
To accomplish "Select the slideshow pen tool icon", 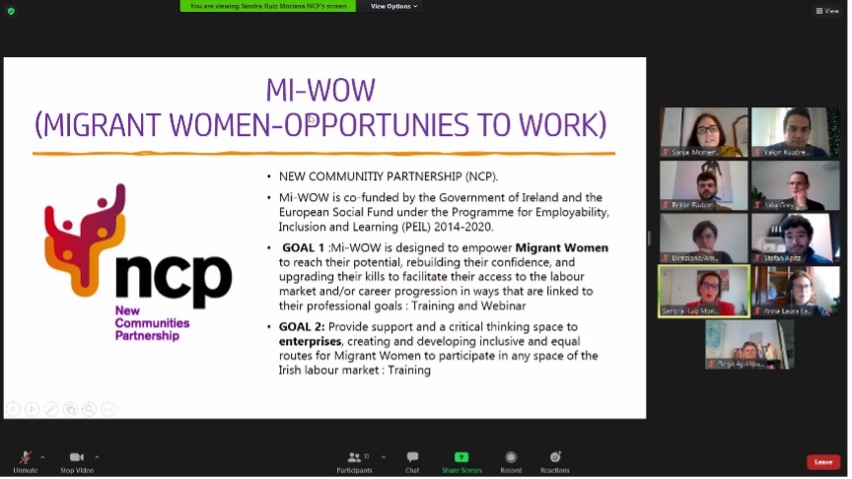I will pyautogui.click(x=51, y=409).
